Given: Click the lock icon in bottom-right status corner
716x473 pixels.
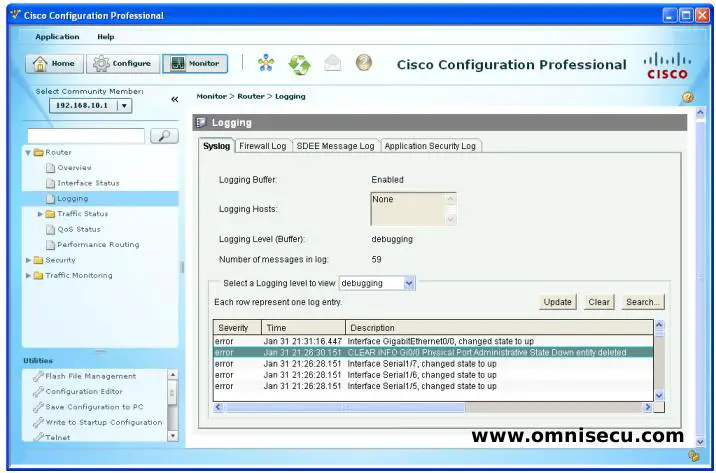Looking at the screenshot, I should [x=693, y=456].
